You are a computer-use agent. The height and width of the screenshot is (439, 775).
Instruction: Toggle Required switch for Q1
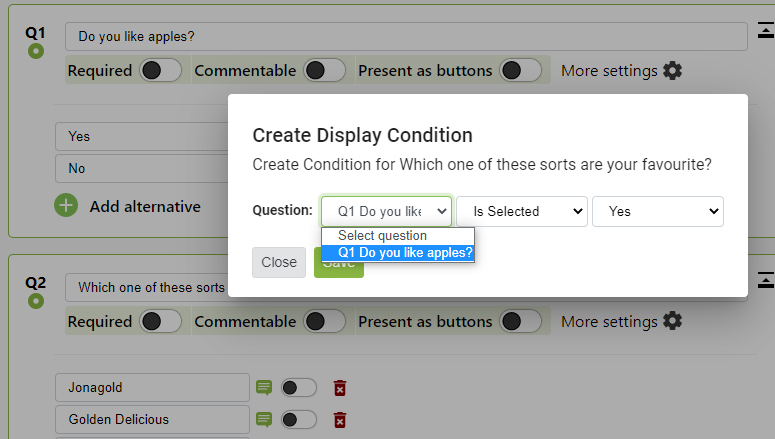click(x=161, y=71)
